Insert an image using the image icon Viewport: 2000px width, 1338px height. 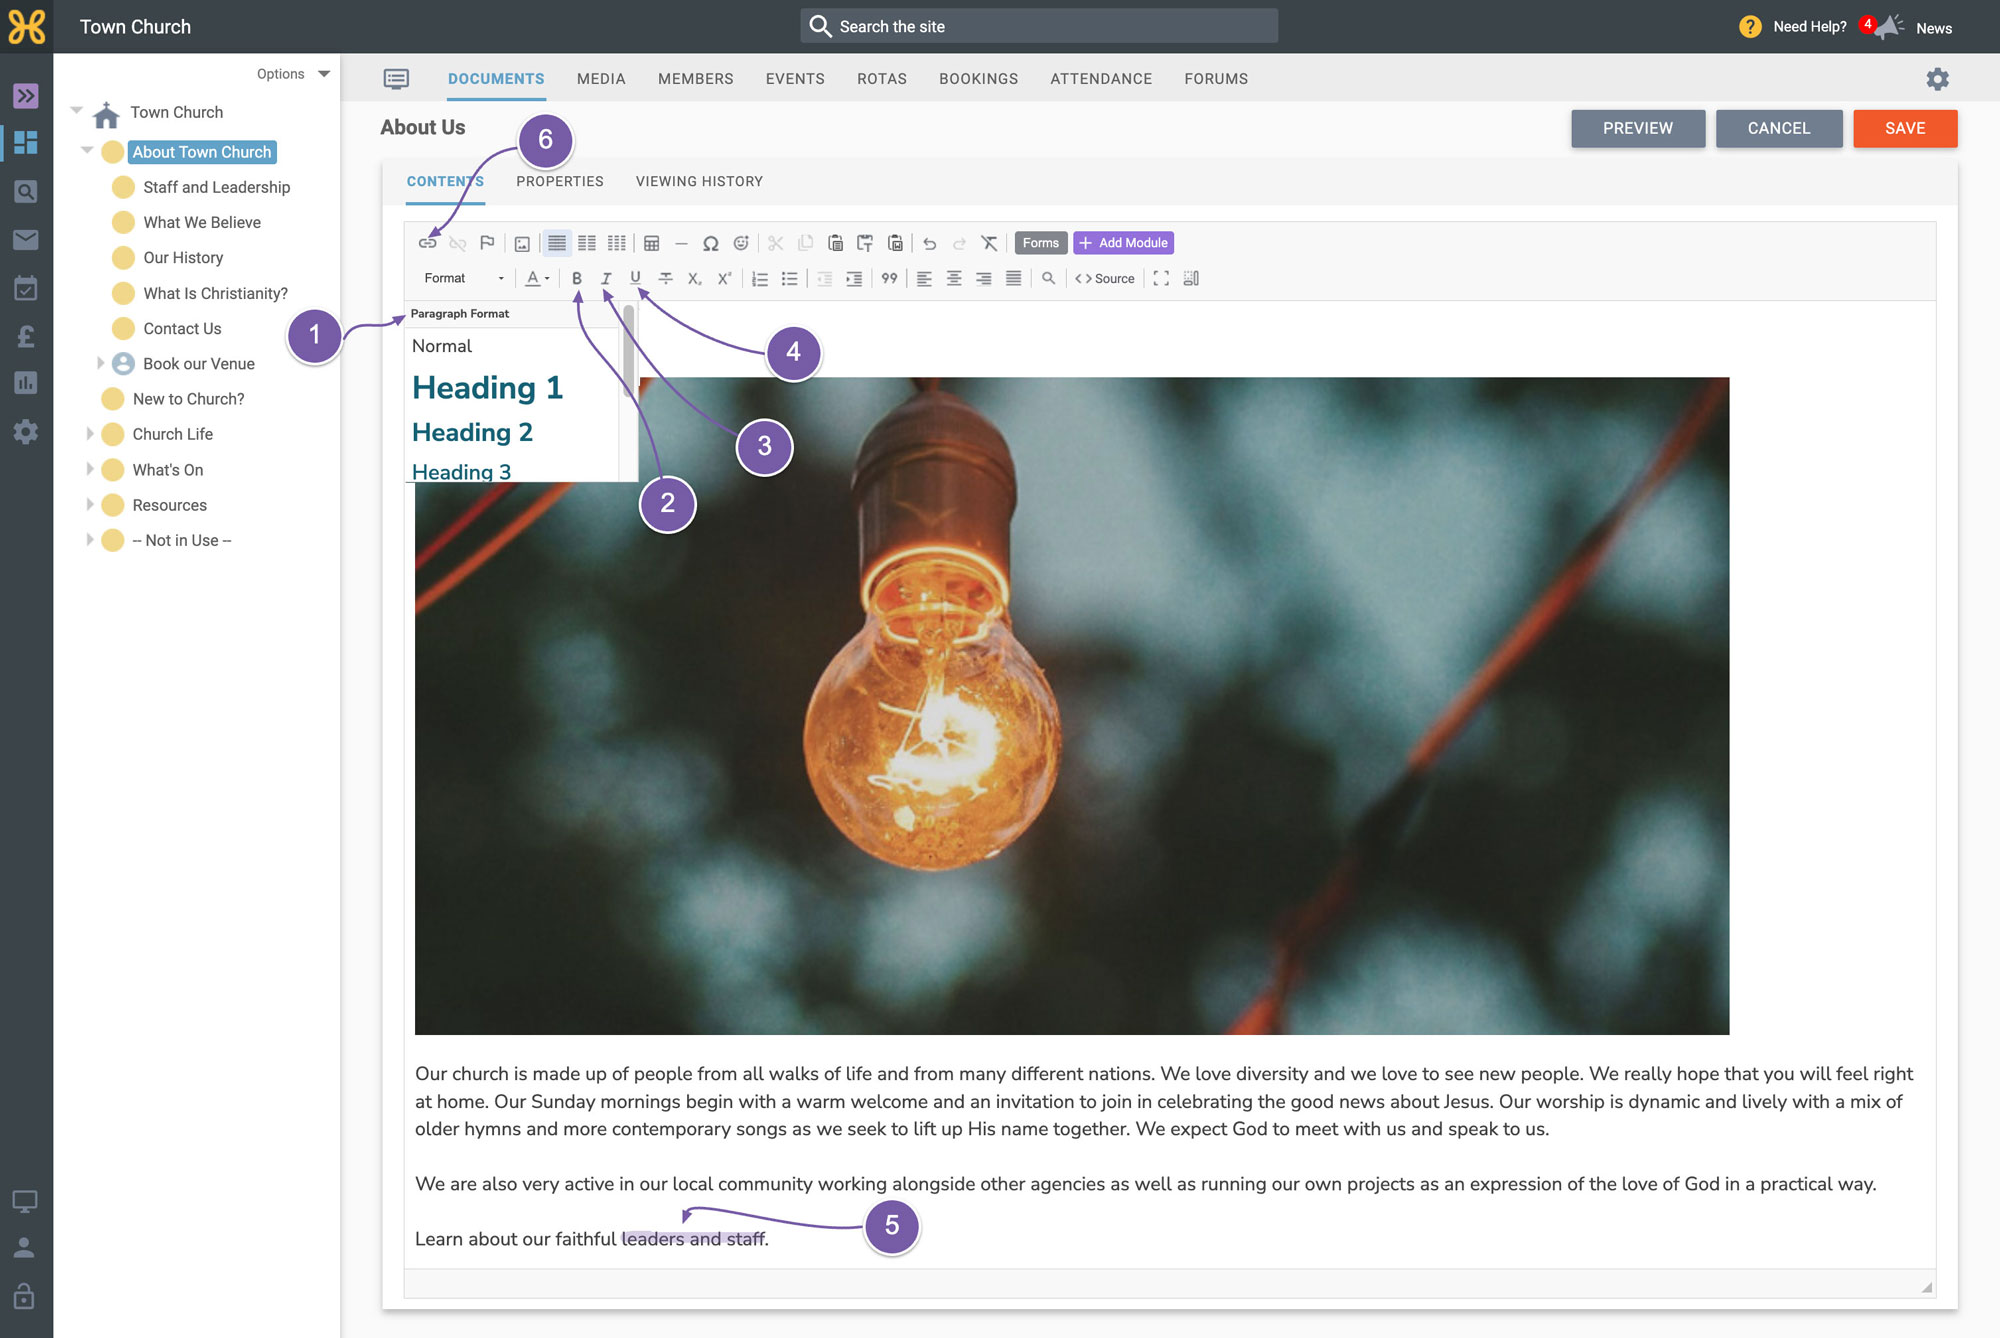pyautogui.click(x=522, y=243)
